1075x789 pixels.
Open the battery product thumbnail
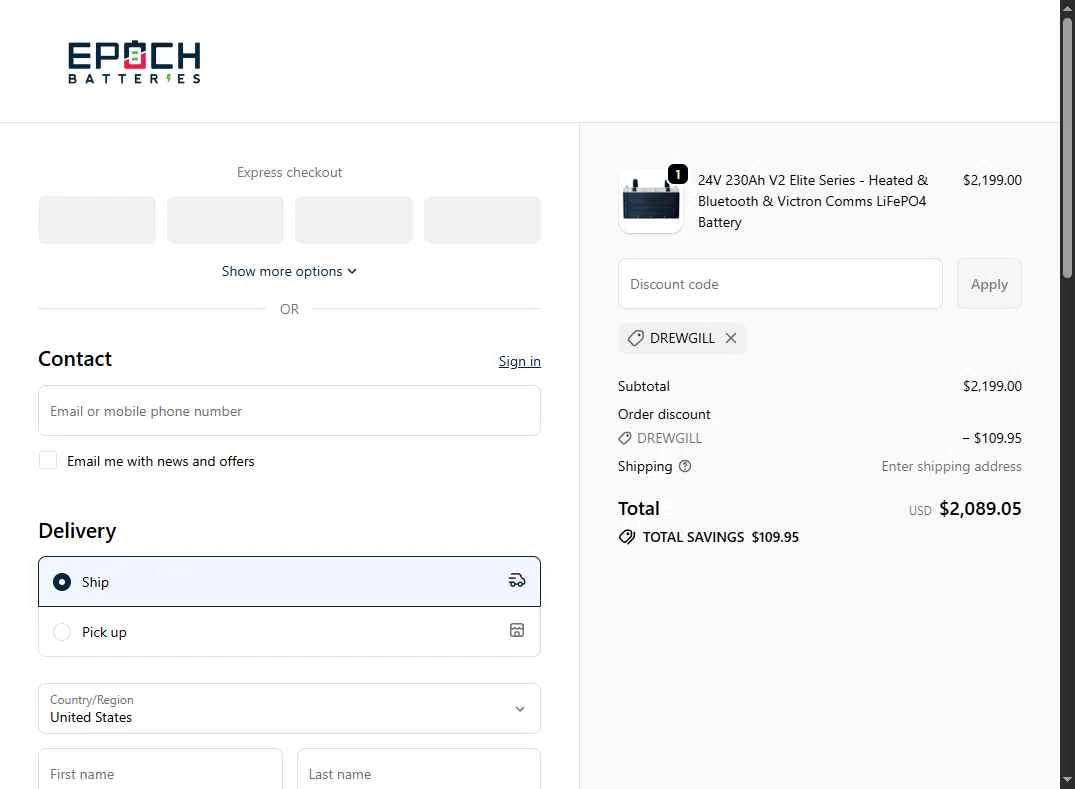(650, 202)
